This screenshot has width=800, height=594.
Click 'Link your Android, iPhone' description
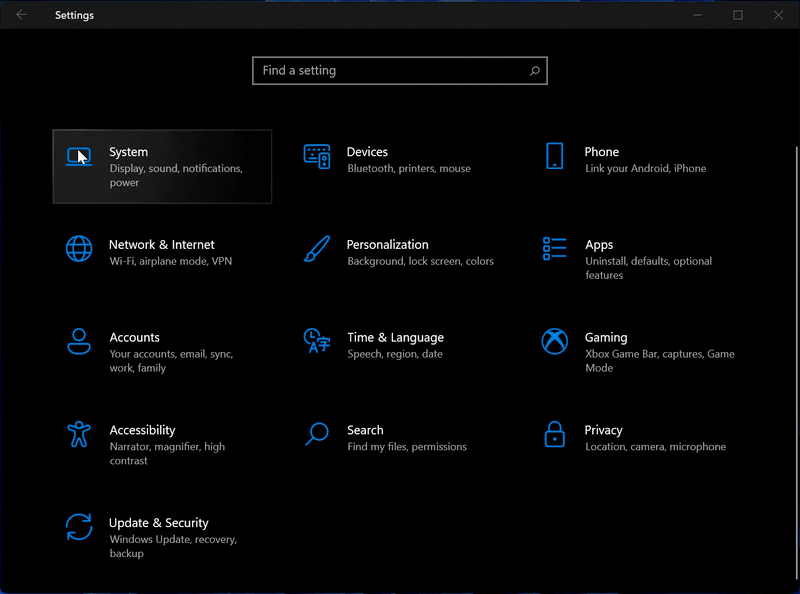tap(645, 169)
